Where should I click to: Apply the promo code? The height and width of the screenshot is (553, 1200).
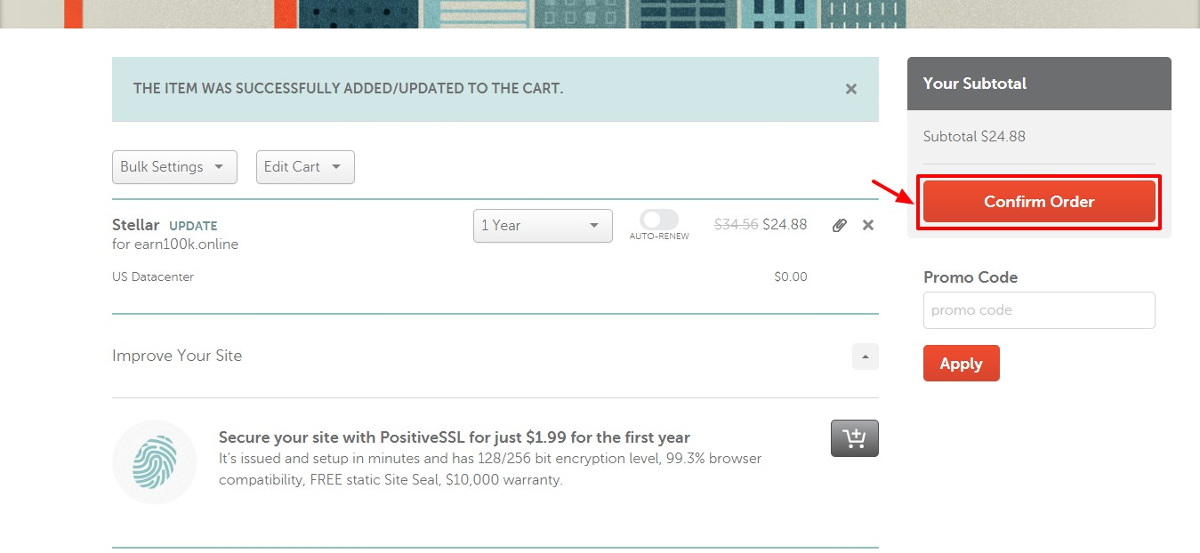[x=961, y=363]
